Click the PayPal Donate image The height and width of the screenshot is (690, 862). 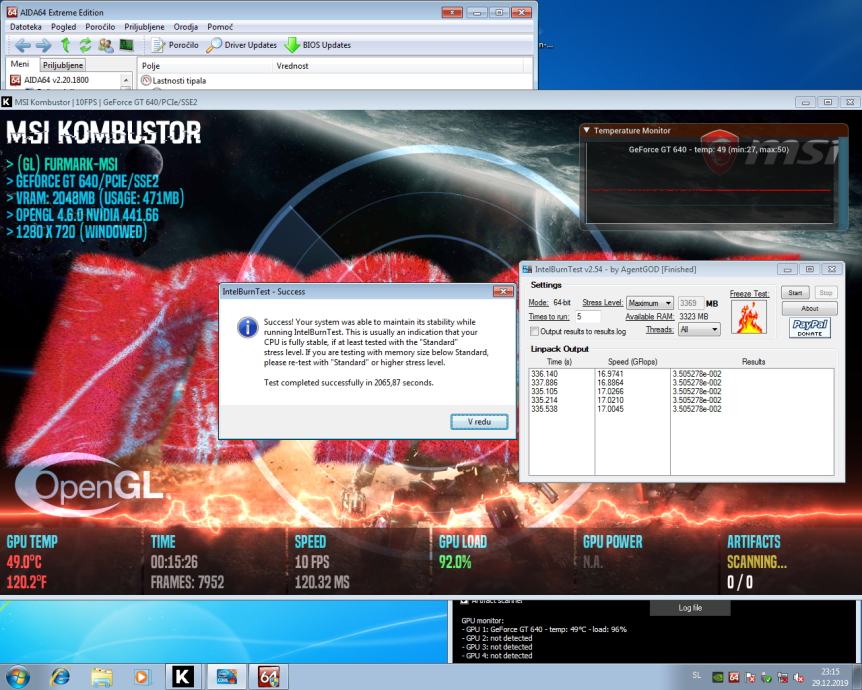pyautogui.click(x=810, y=327)
